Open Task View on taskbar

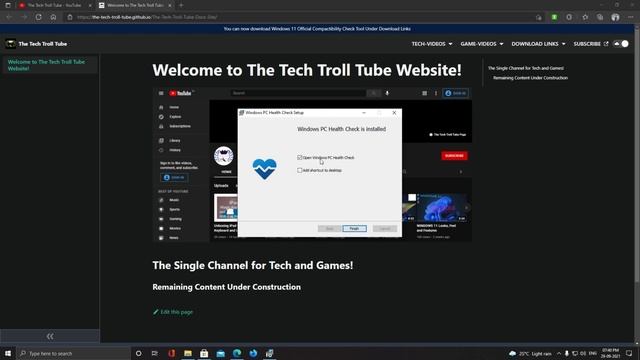tap(155, 353)
